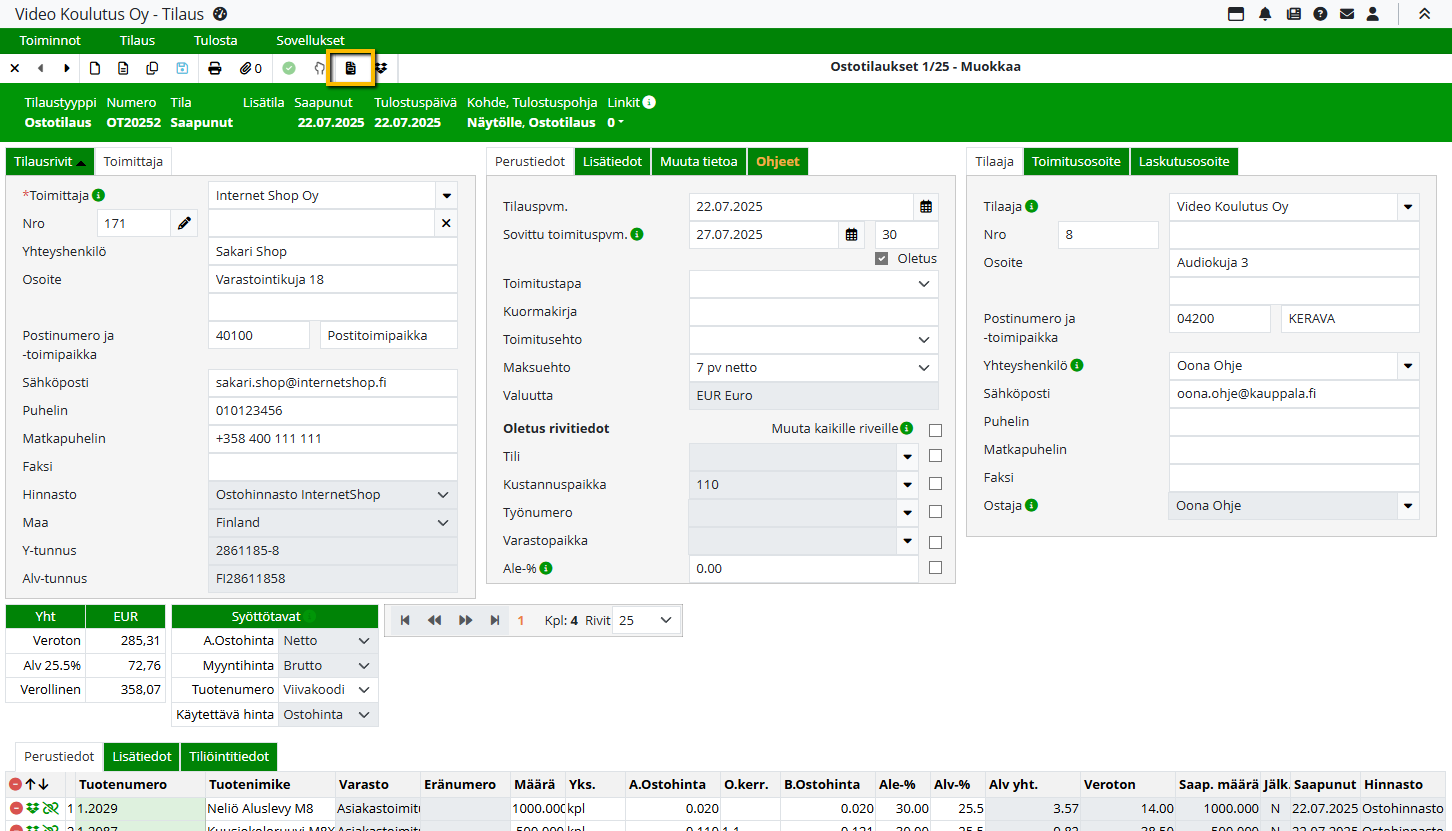Open notifications with the bell icon
The image size is (1452, 831).
(x=1265, y=14)
